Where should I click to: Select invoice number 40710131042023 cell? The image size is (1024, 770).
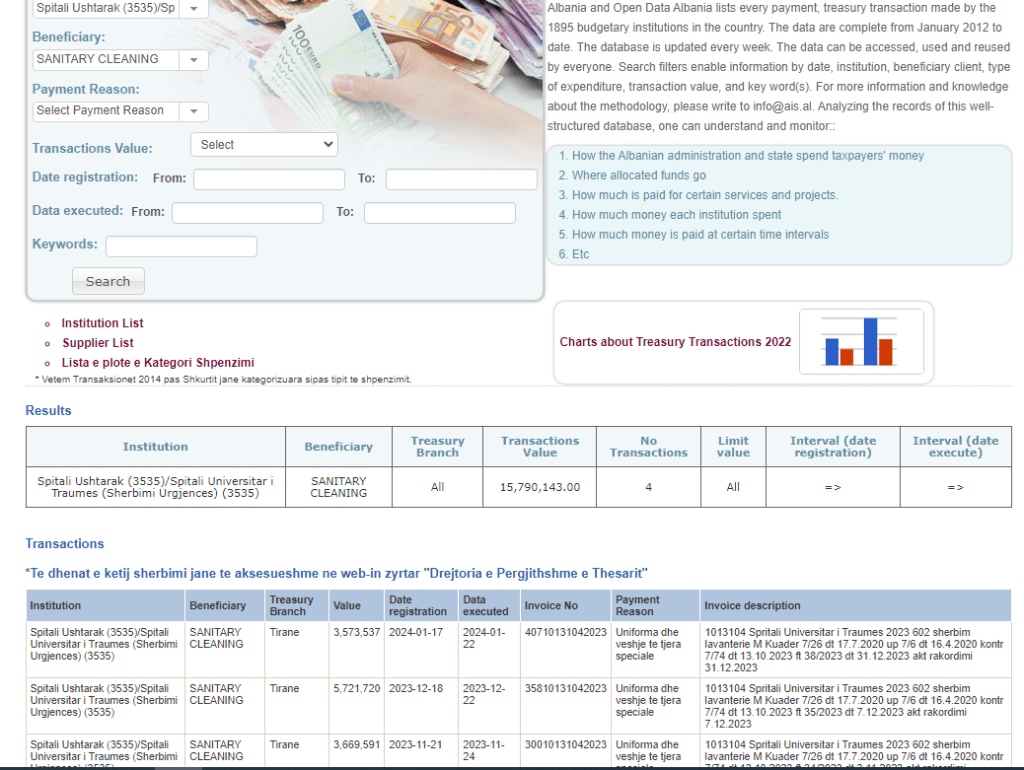pos(565,632)
